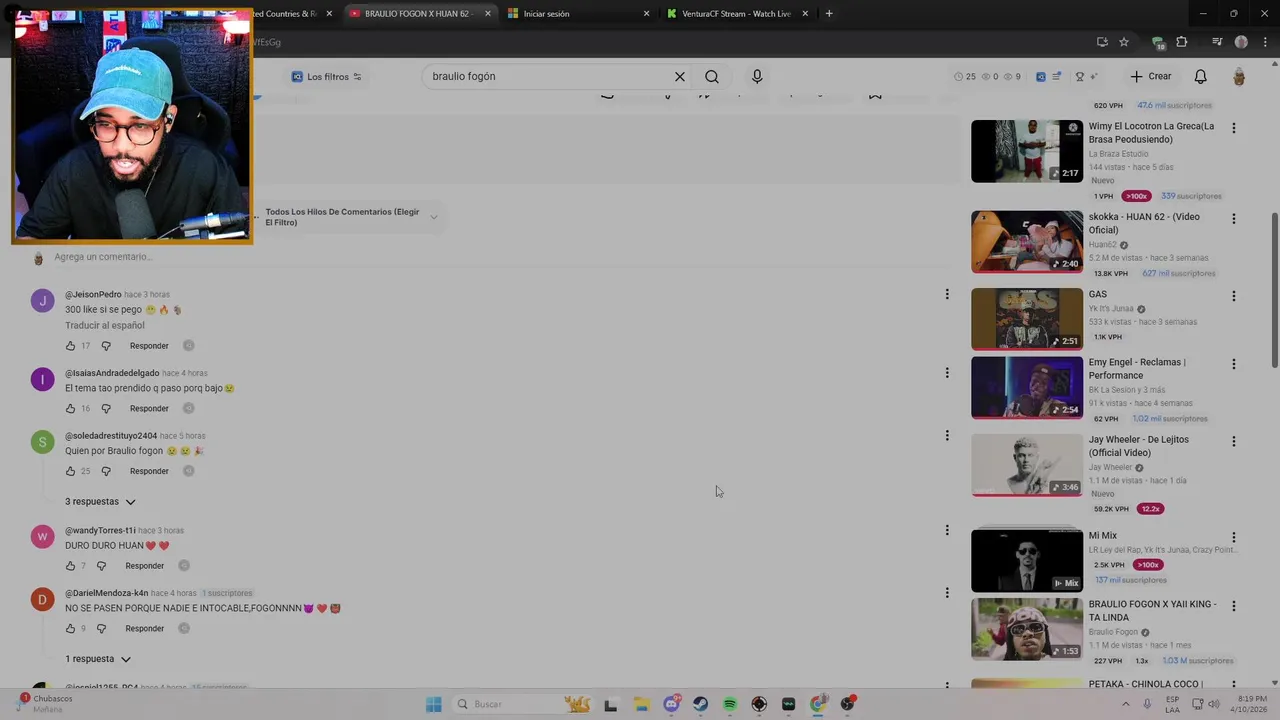Open a new browser tab
Screen dimensions: 1280x720
coord(829,14)
